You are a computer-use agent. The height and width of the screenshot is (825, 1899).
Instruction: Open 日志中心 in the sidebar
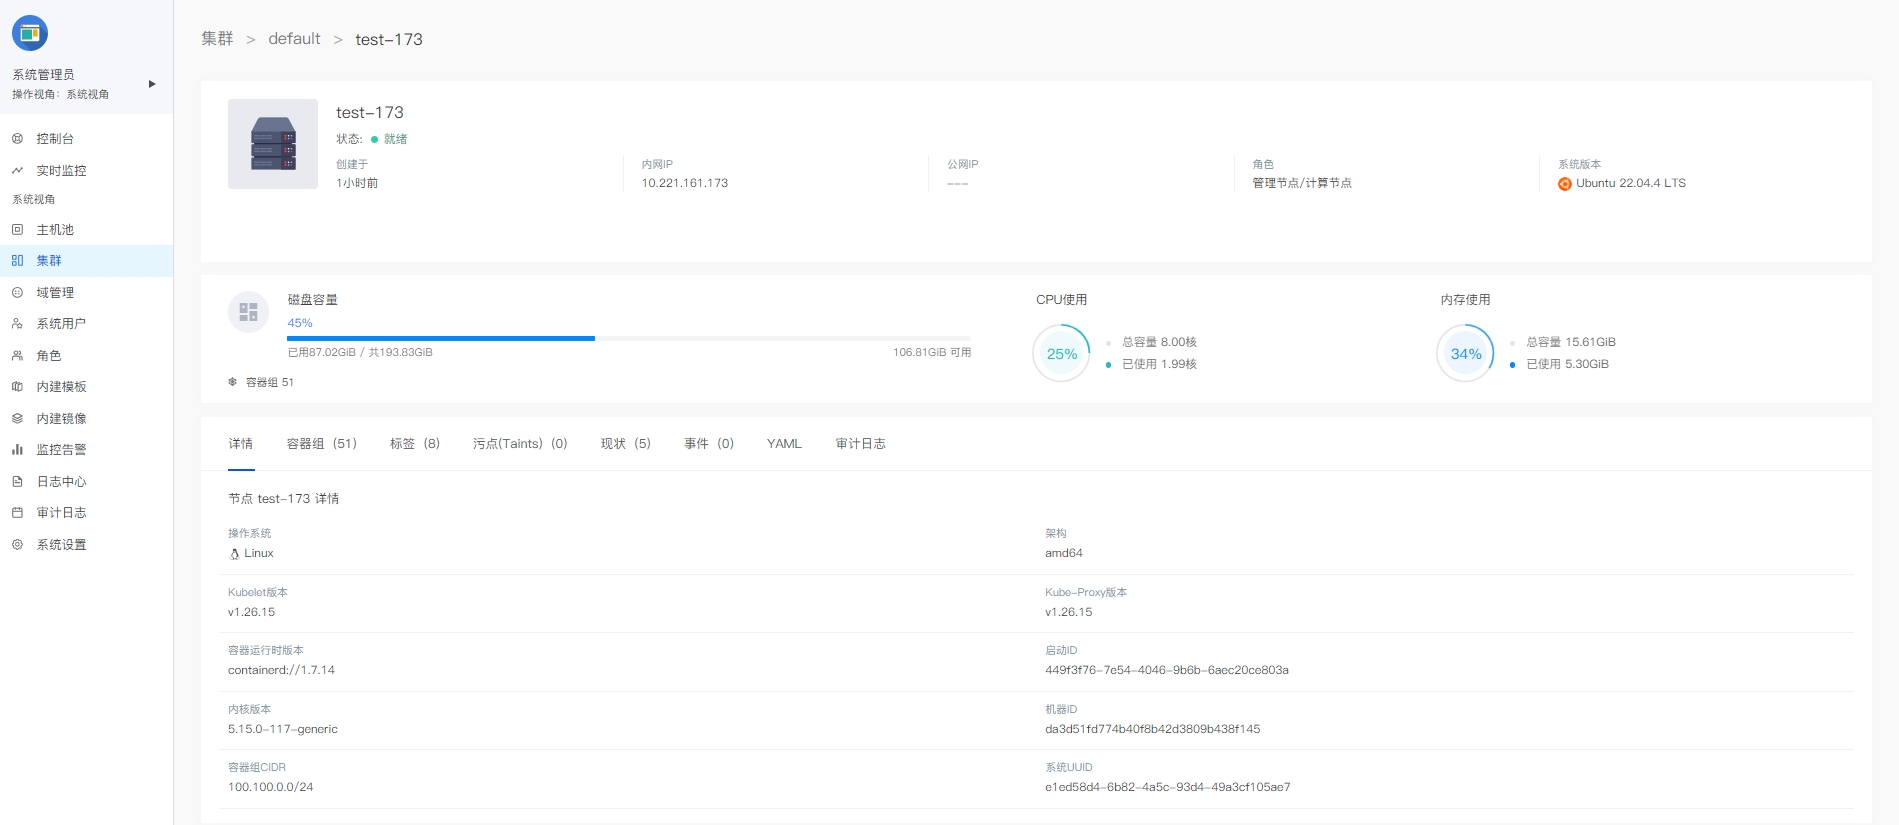click(x=61, y=482)
